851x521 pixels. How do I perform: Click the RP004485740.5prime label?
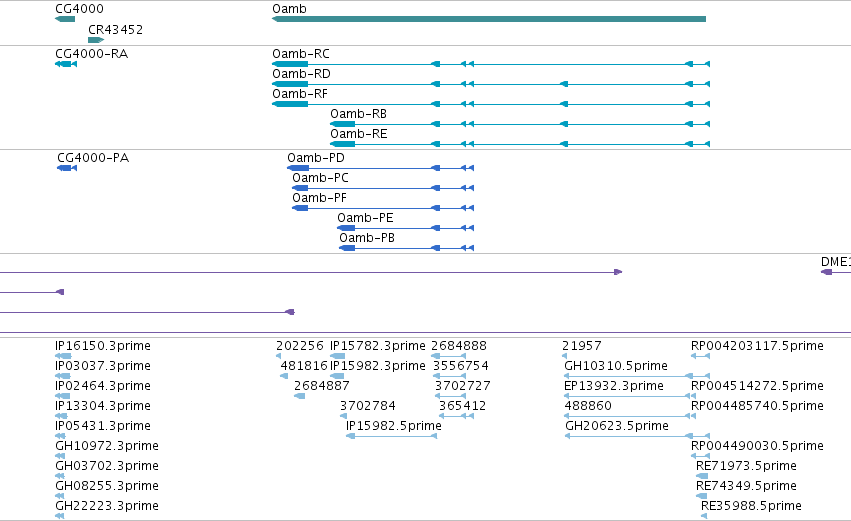(757, 406)
